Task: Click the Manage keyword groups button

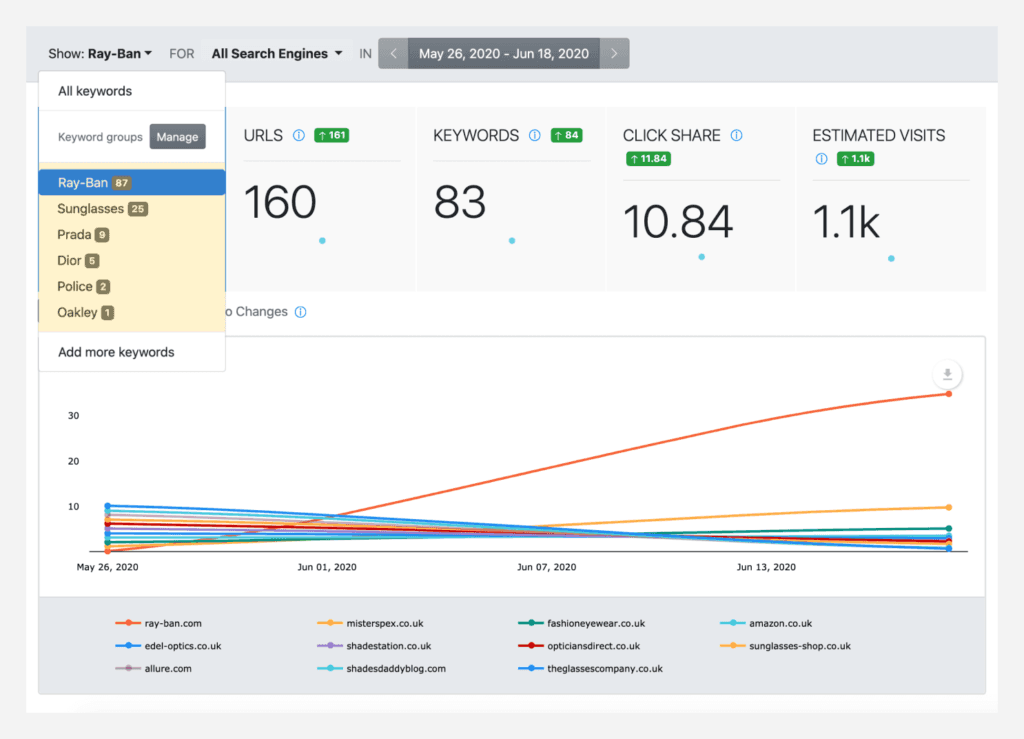Action: pos(178,136)
